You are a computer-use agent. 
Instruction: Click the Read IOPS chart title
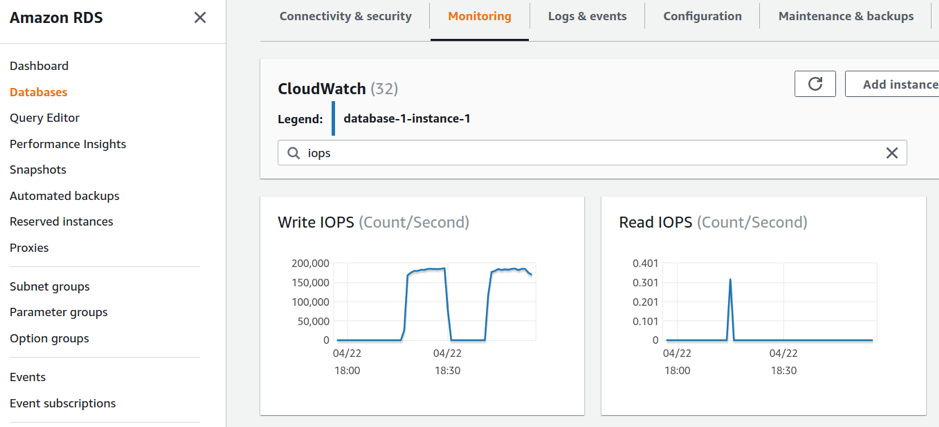[713, 223]
